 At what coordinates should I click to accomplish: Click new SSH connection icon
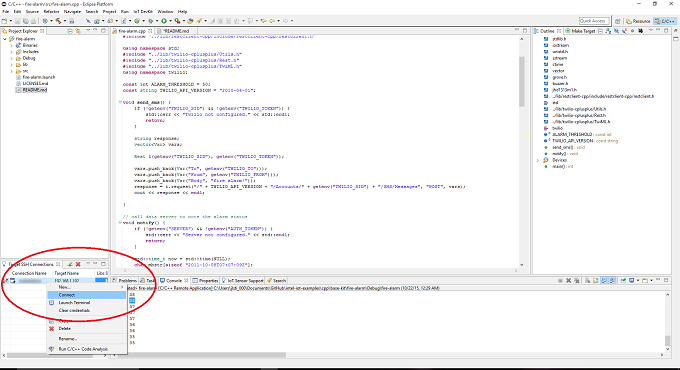69,264
